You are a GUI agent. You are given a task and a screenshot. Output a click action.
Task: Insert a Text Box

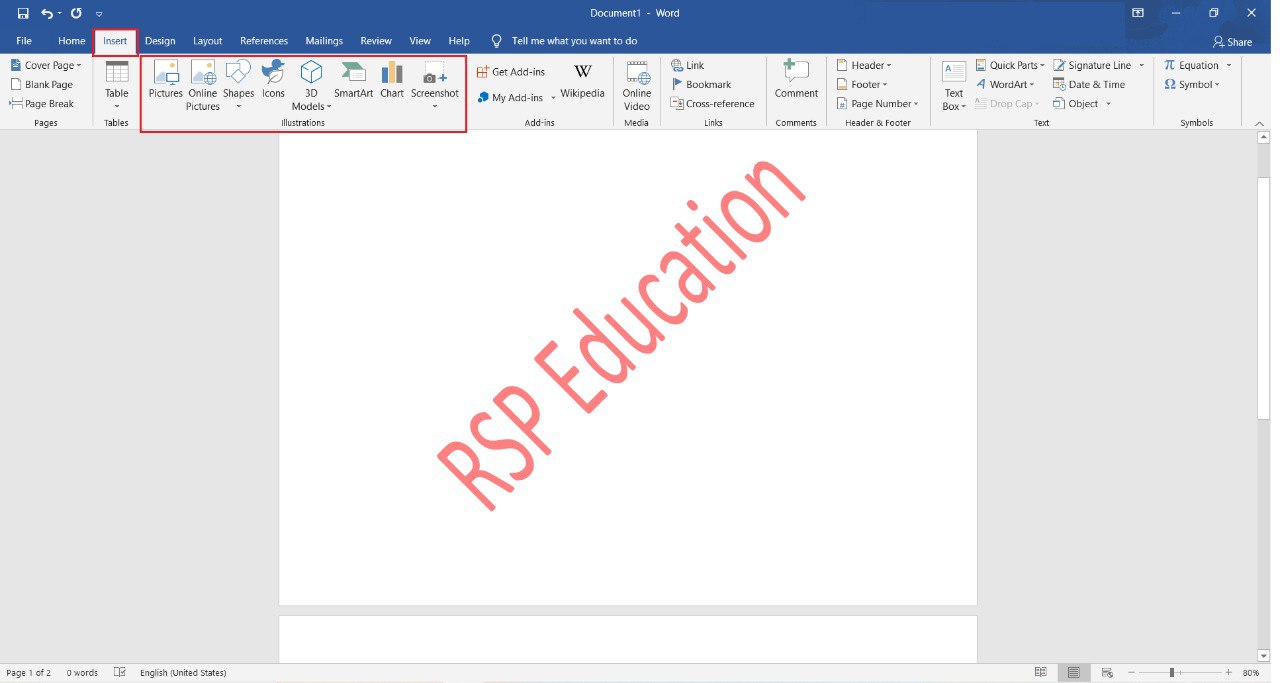954,85
